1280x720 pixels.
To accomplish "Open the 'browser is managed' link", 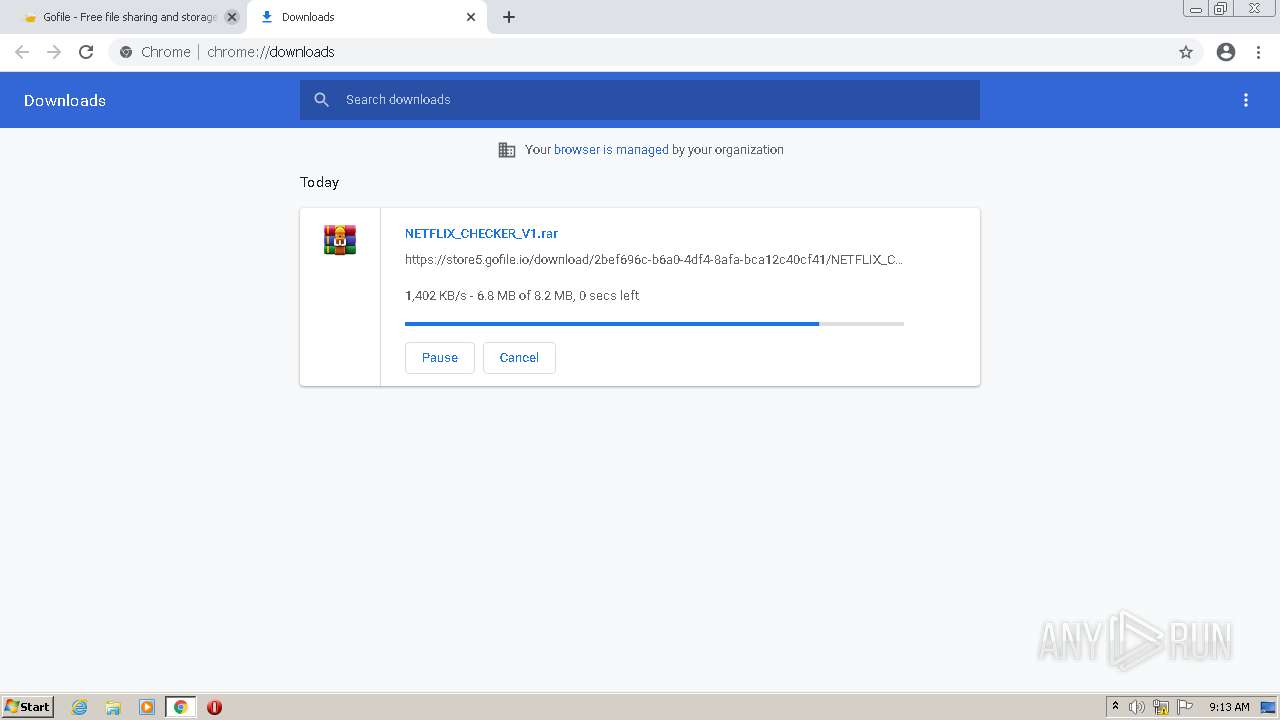I will click(x=611, y=150).
